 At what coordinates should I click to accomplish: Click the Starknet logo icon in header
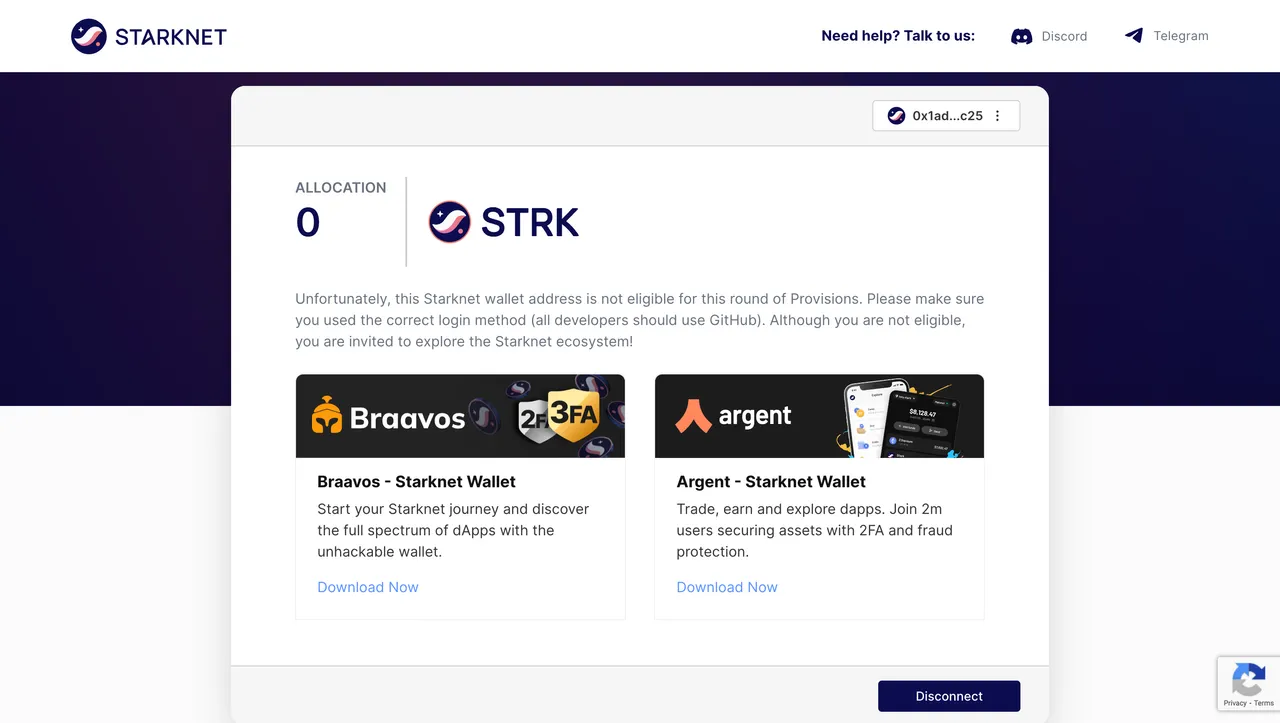coord(89,37)
